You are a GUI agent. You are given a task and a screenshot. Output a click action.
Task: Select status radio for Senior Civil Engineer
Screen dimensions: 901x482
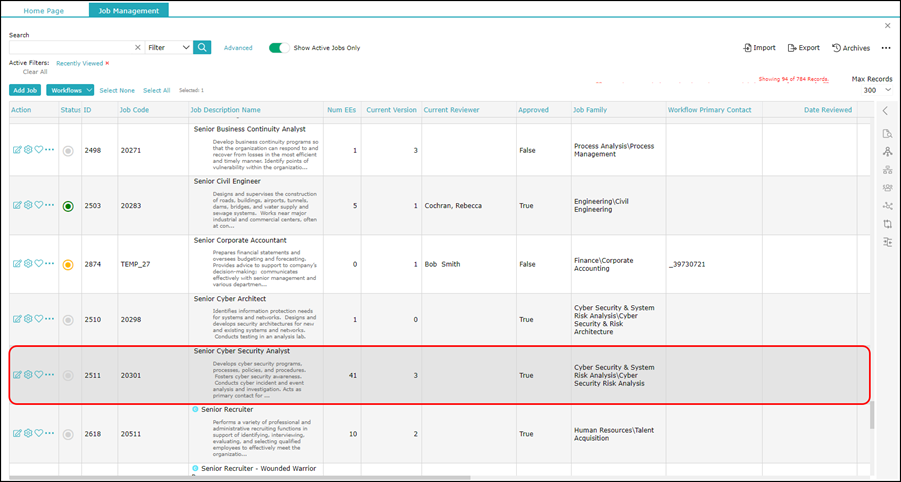click(68, 206)
